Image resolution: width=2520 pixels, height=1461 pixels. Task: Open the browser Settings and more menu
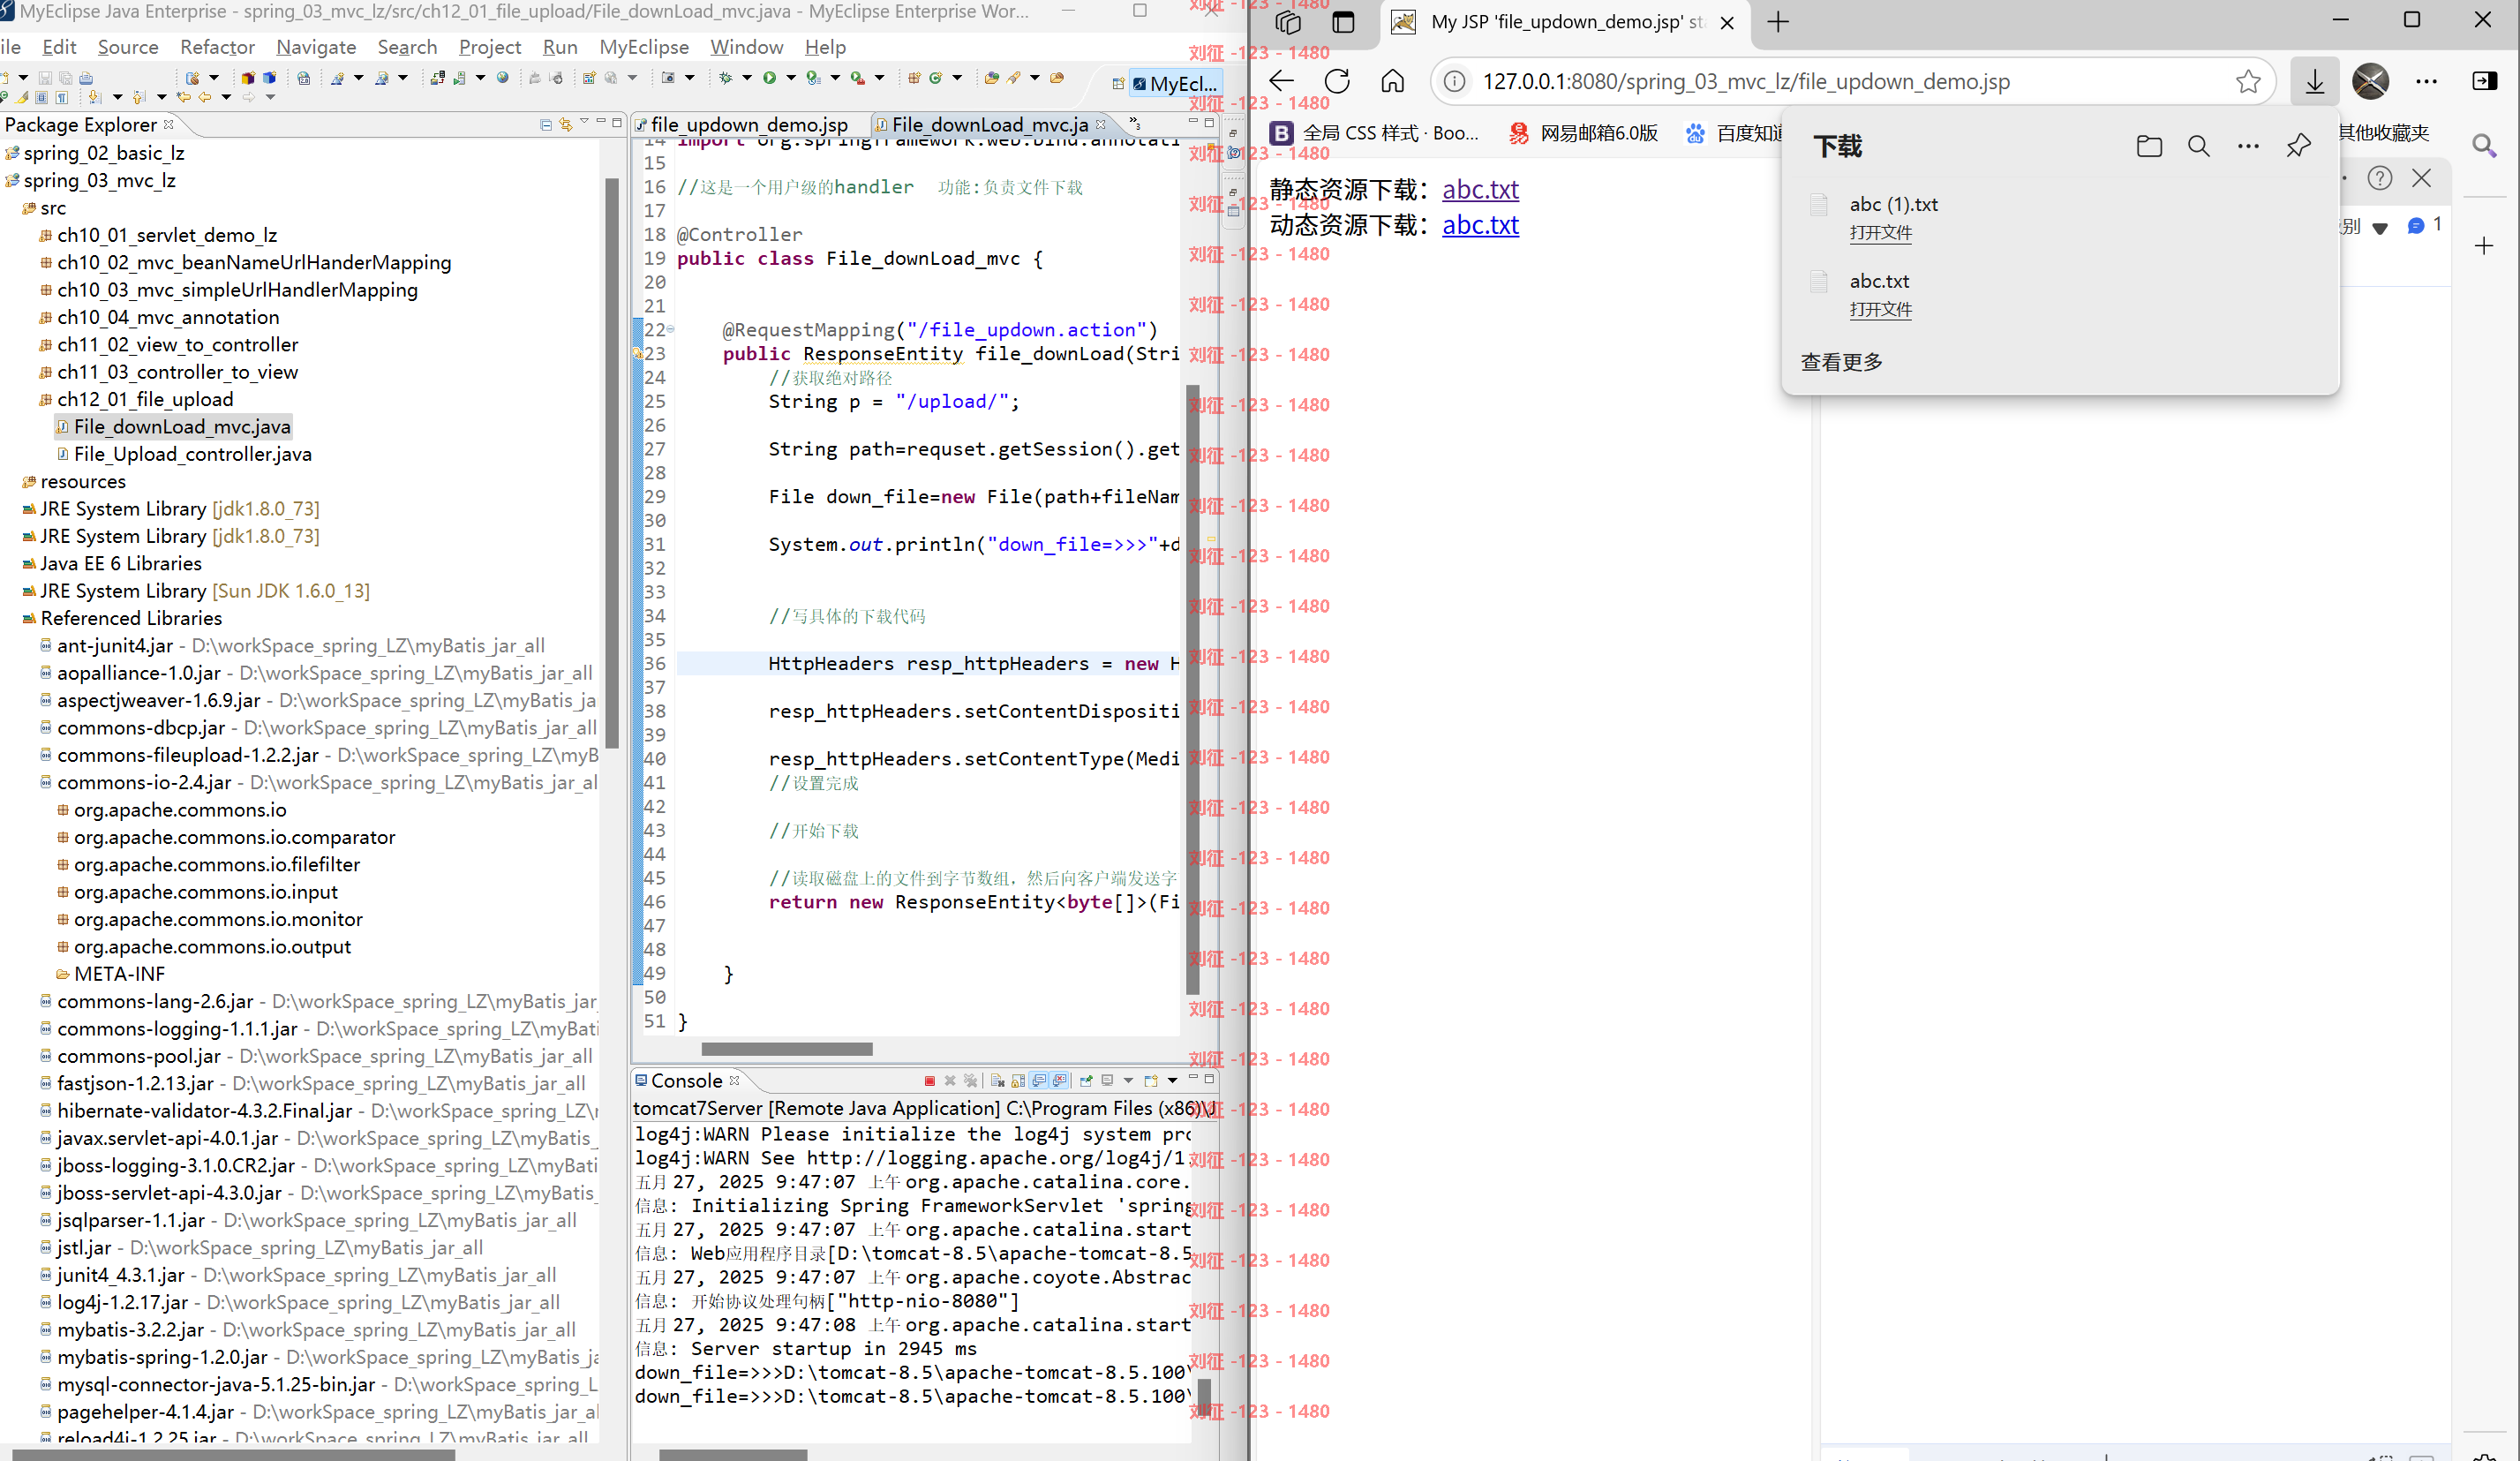pos(2427,81)
